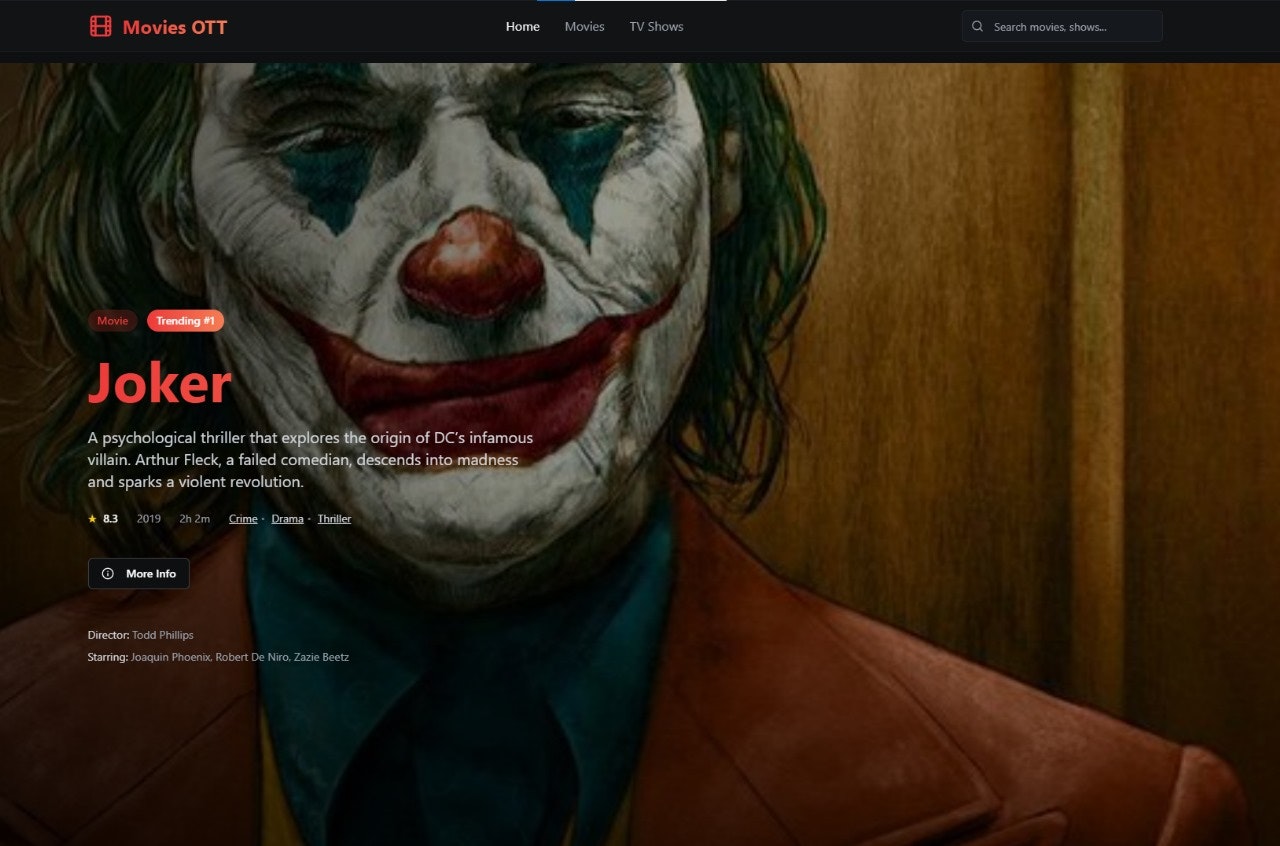Viewport: 1280px width, 846px height.
Task: Click the 2019 release year
Action: click(149, 519)
